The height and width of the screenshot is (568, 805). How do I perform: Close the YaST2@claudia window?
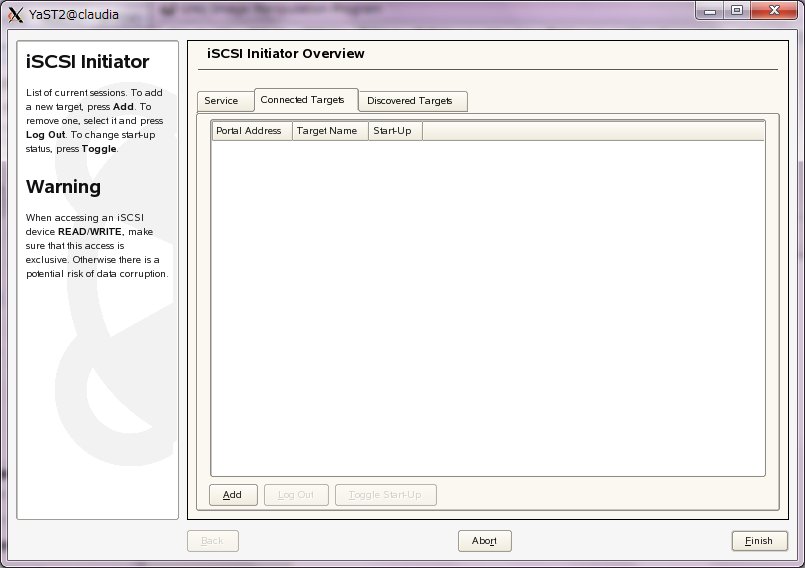coord(774,11)
